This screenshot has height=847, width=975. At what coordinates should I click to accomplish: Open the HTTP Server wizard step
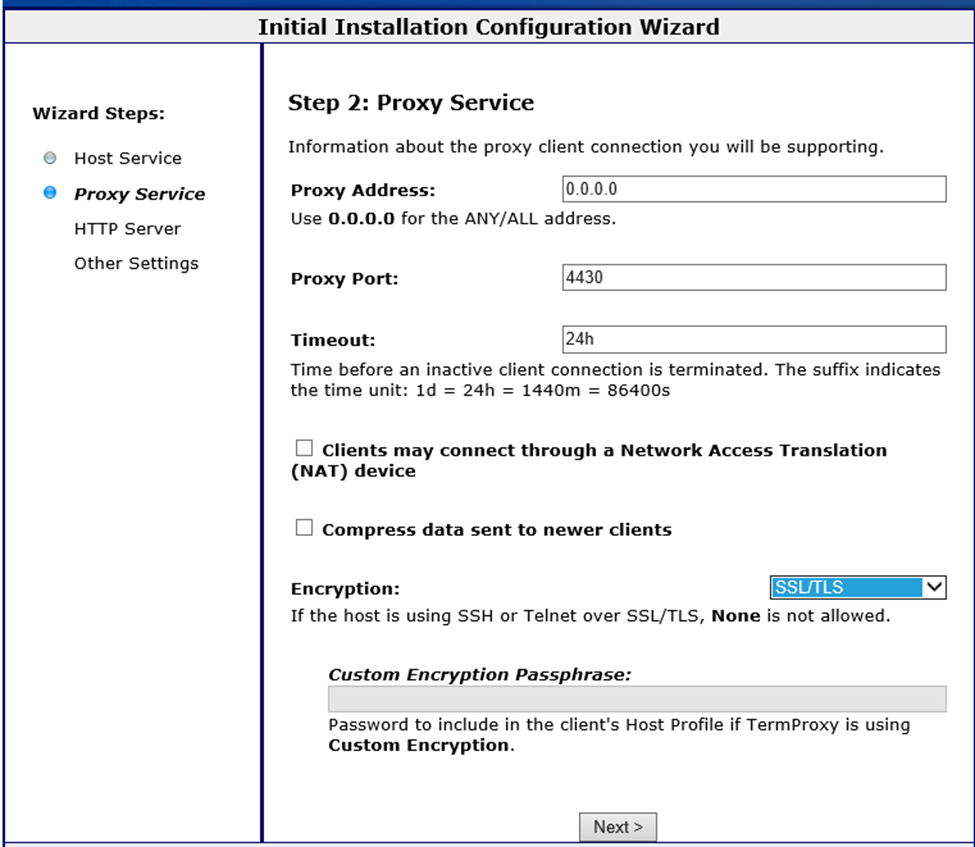pos(127,229)
